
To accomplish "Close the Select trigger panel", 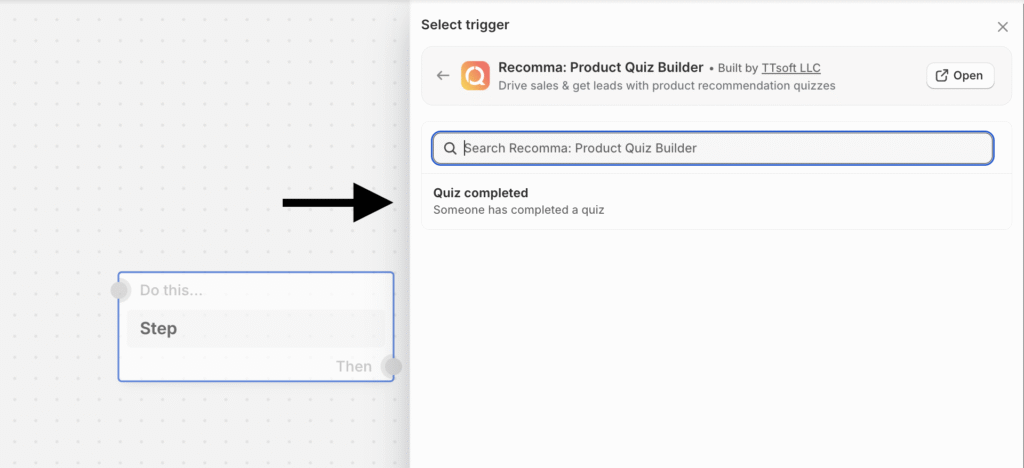I will pos(1002,27).
